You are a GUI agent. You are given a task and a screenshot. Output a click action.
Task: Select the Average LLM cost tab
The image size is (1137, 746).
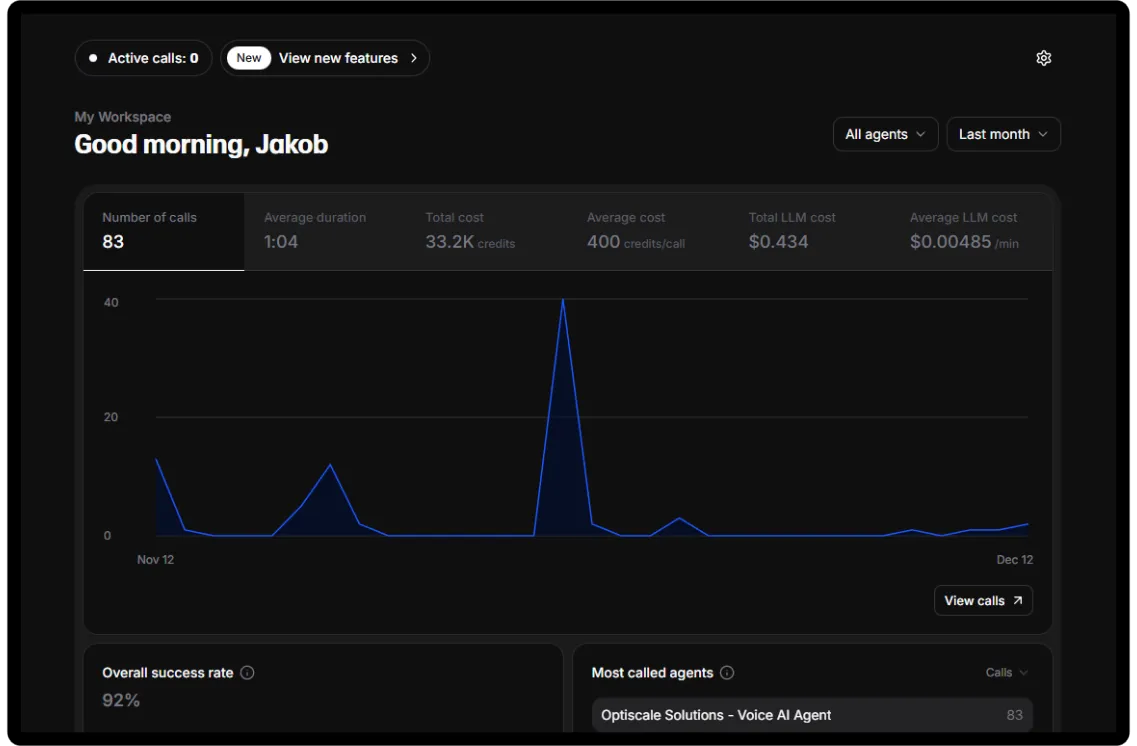971,231
